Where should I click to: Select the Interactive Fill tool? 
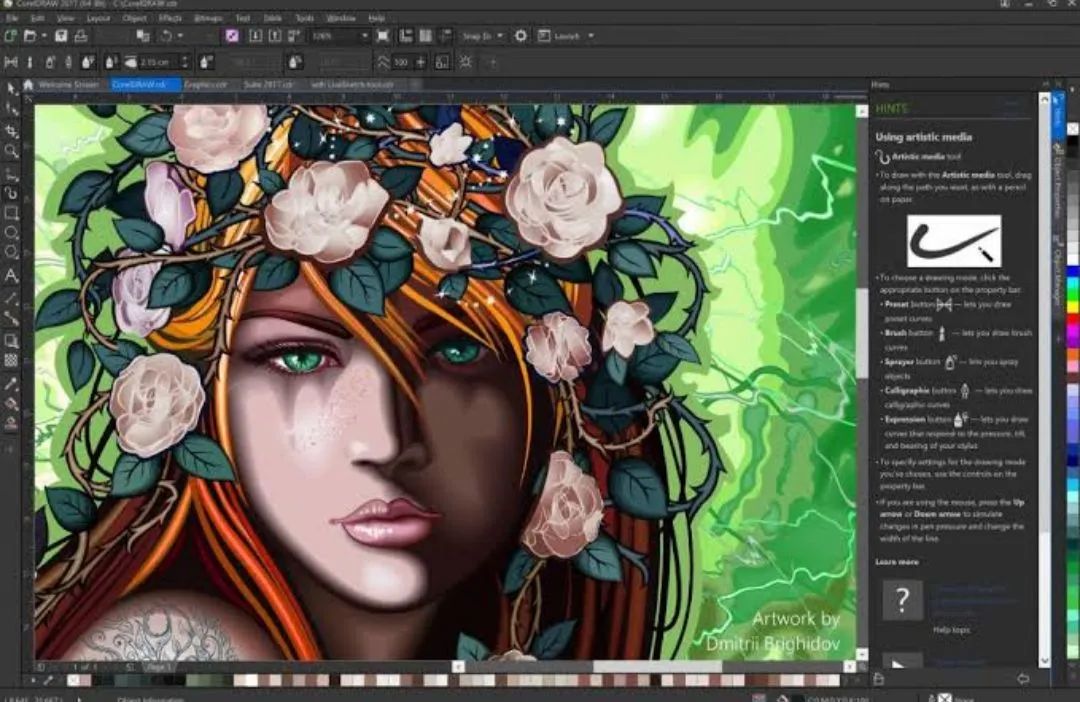coord(12,404)
